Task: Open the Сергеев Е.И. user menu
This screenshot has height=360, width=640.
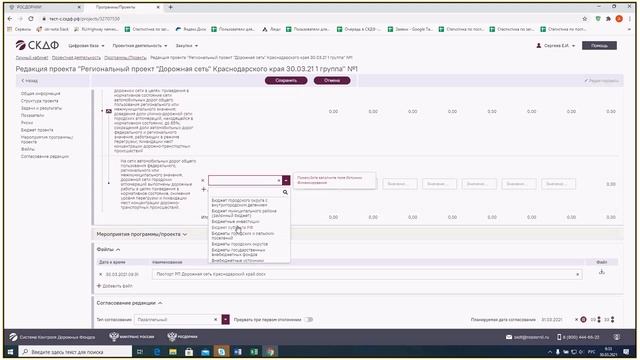Action: 556,46
